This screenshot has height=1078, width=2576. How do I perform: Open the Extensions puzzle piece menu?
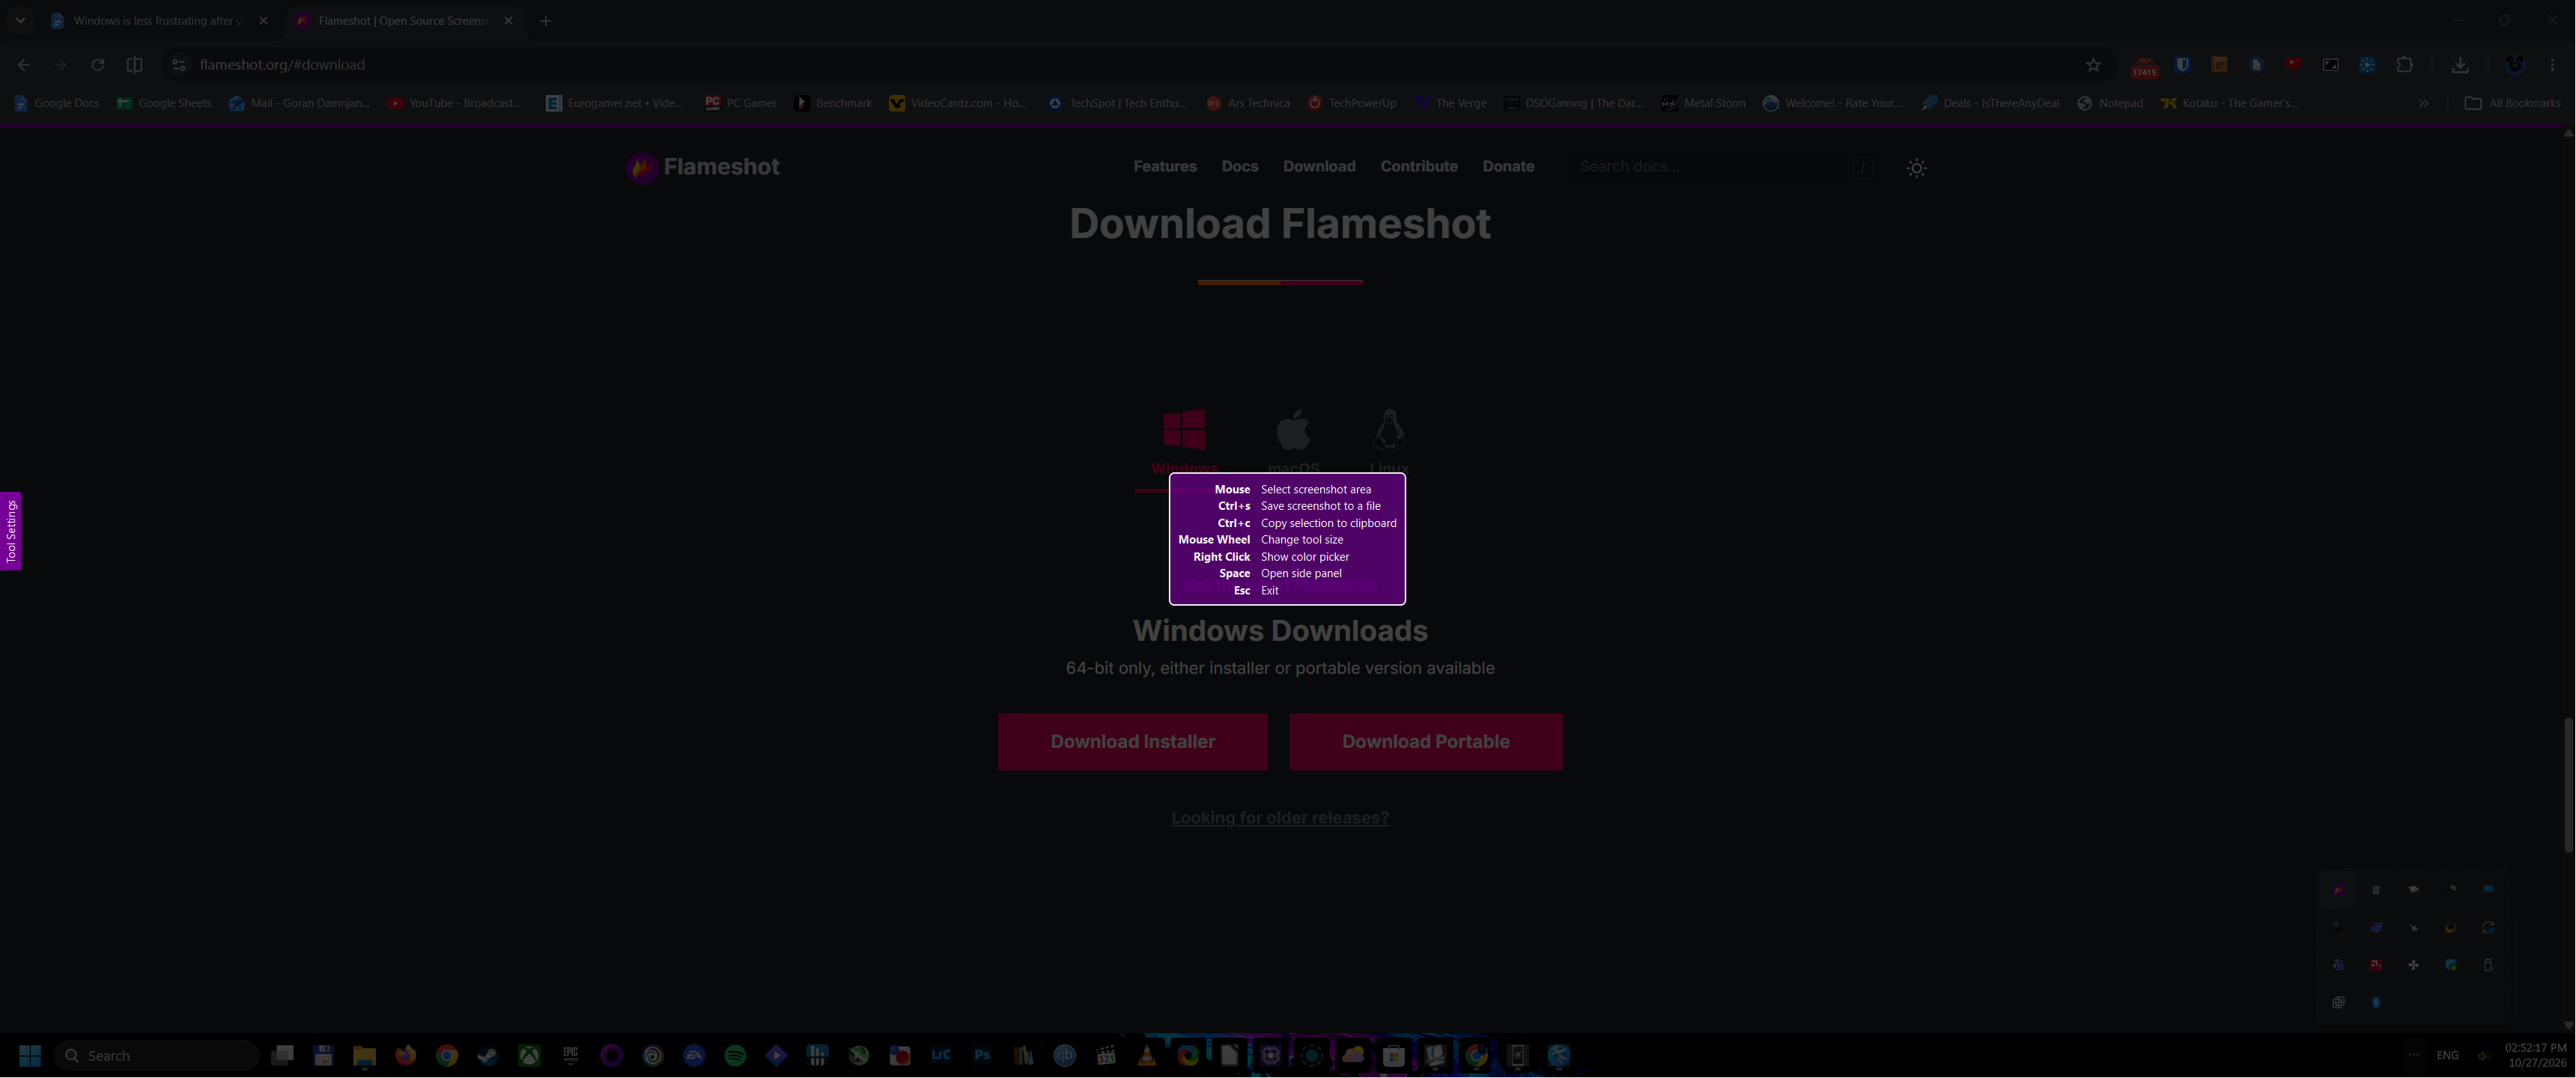point(2404,65)
